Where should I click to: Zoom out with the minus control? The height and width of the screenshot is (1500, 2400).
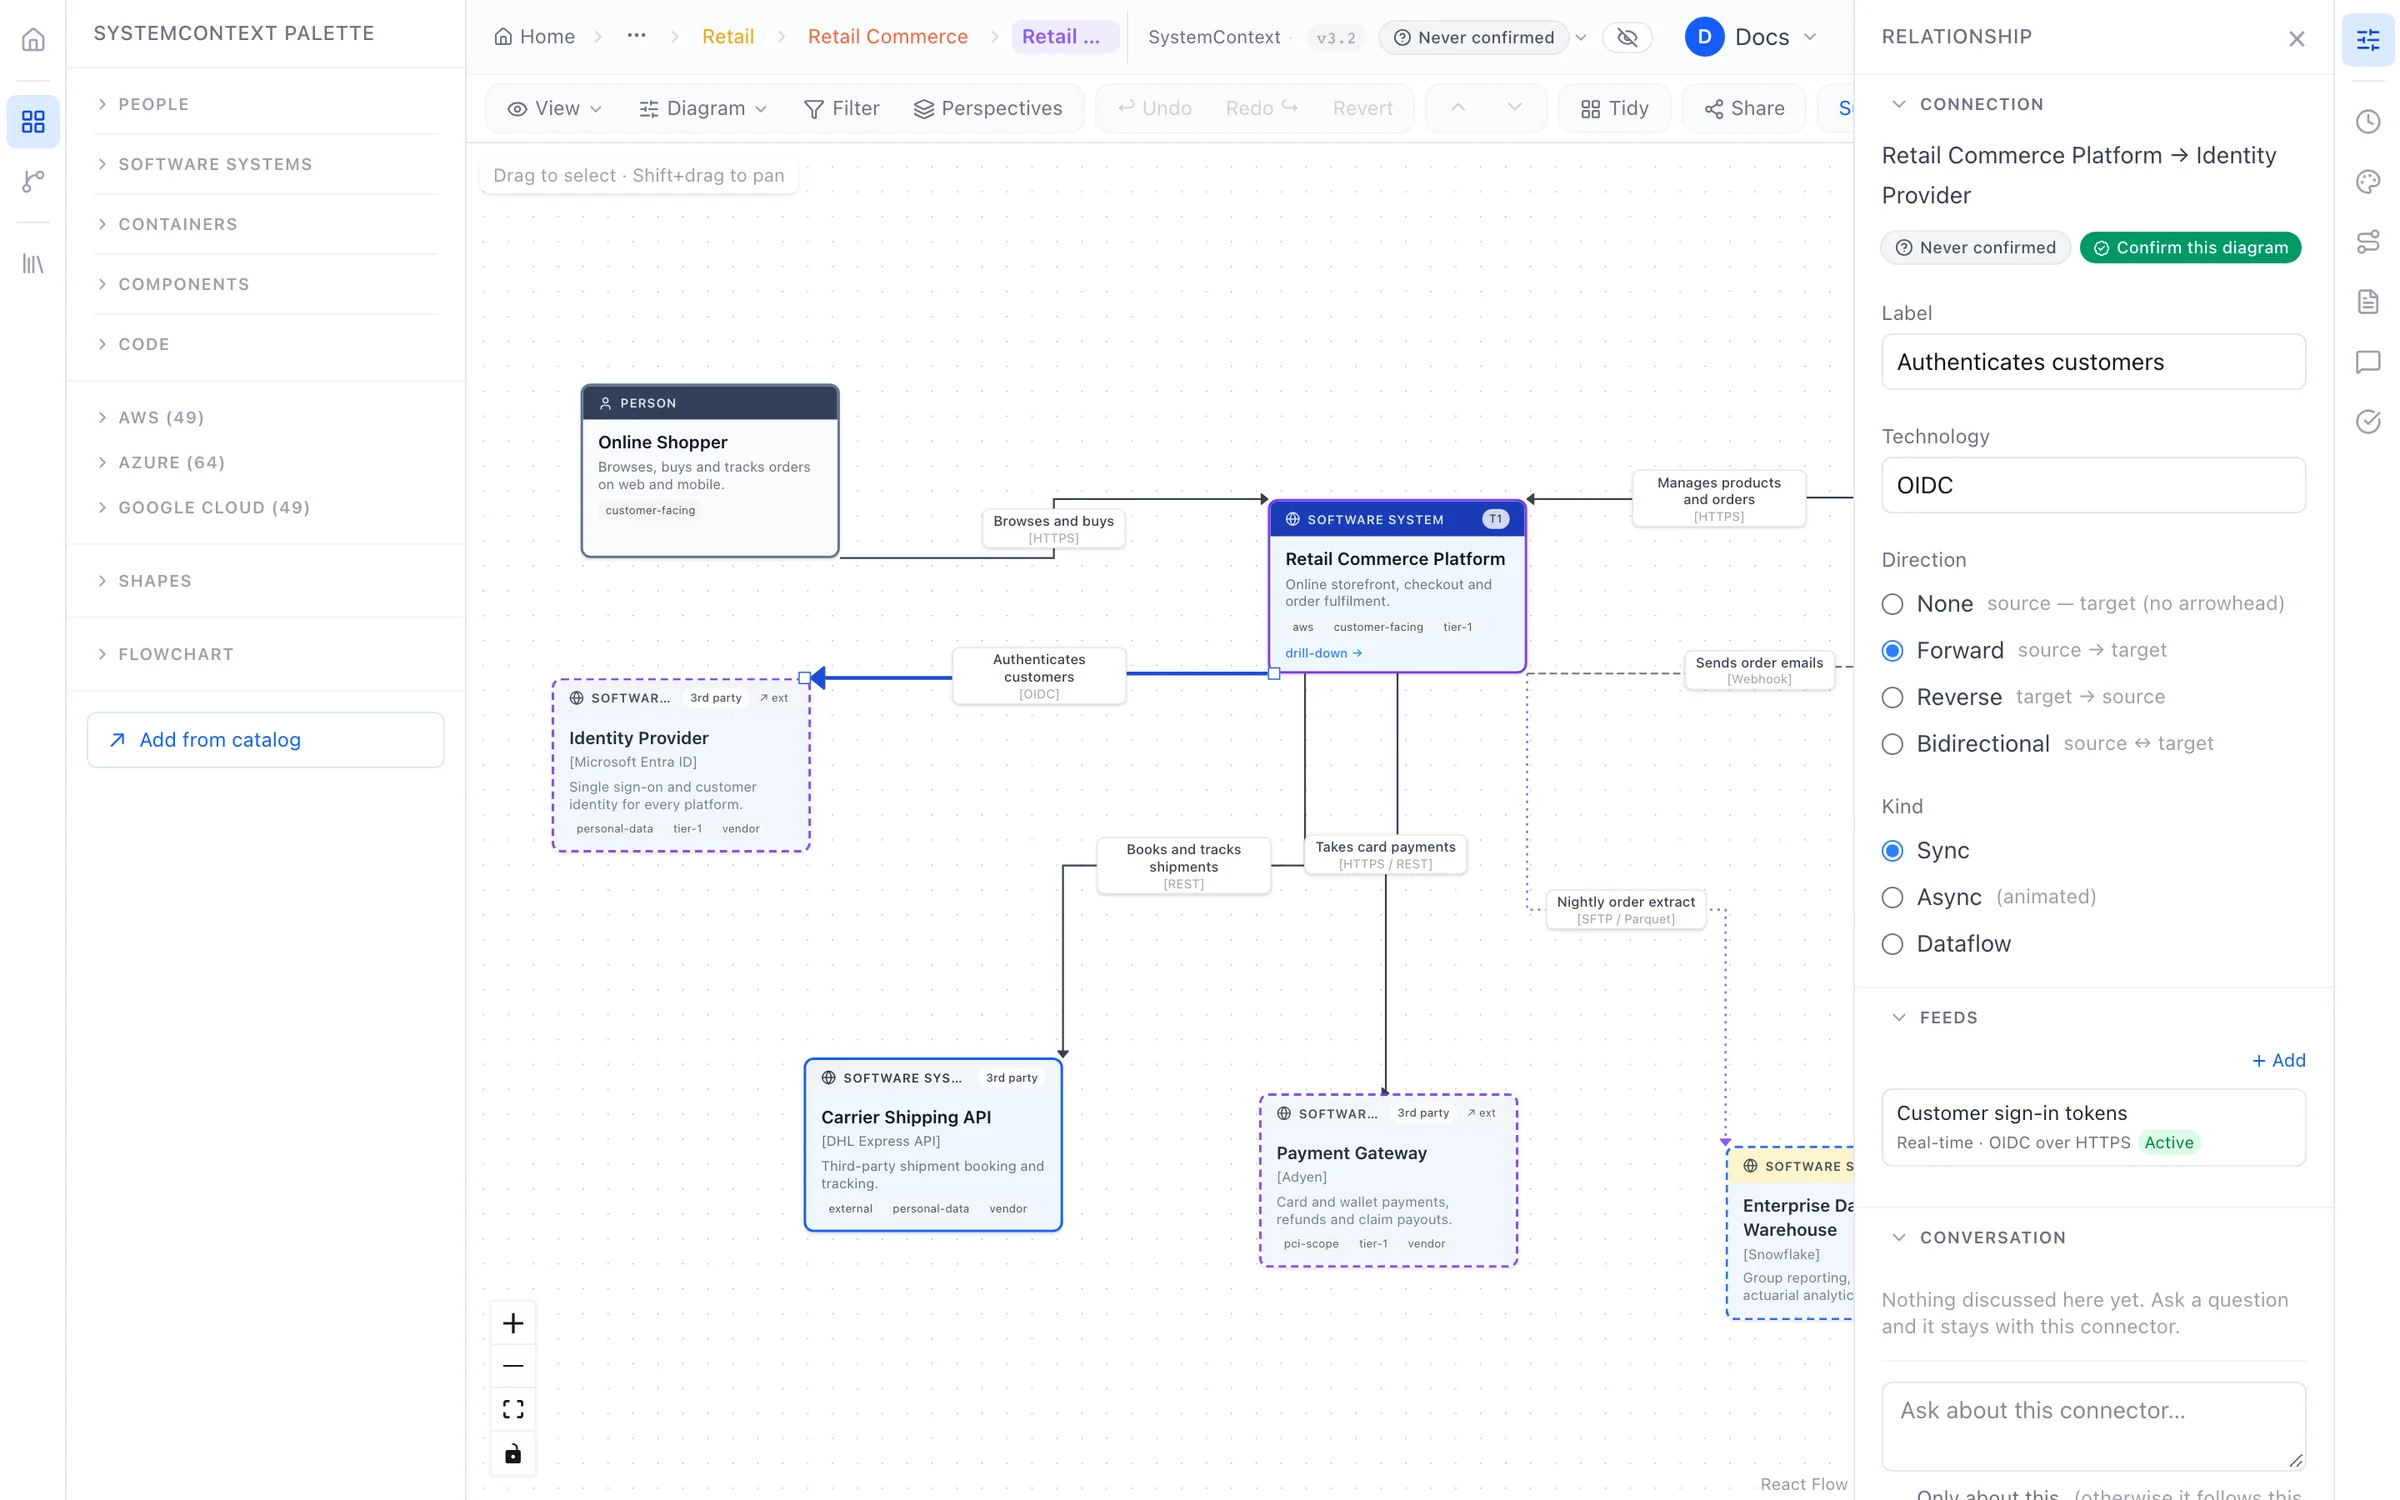click(x=513, y=1366)
